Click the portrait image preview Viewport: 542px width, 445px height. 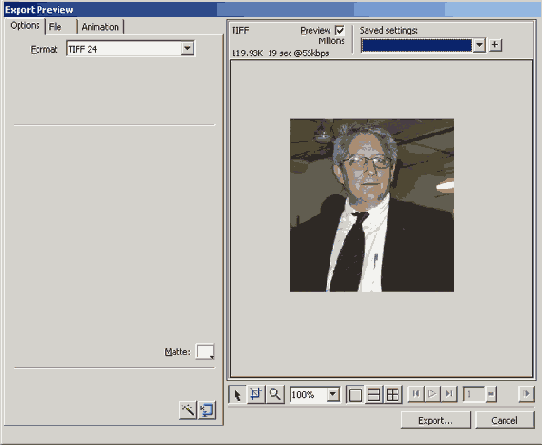pos(372,205)
